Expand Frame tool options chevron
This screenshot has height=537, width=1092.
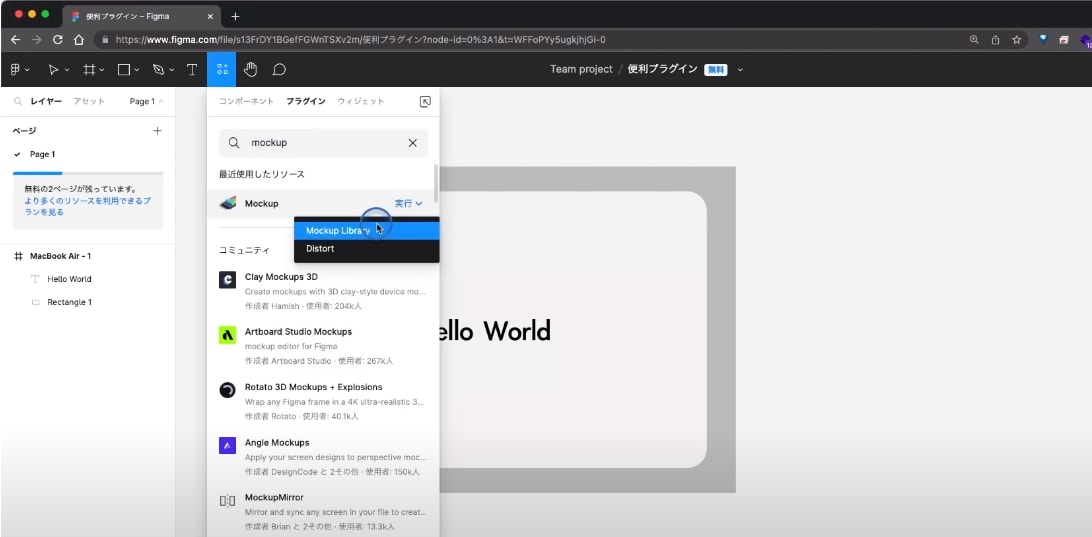click(102, 70)
